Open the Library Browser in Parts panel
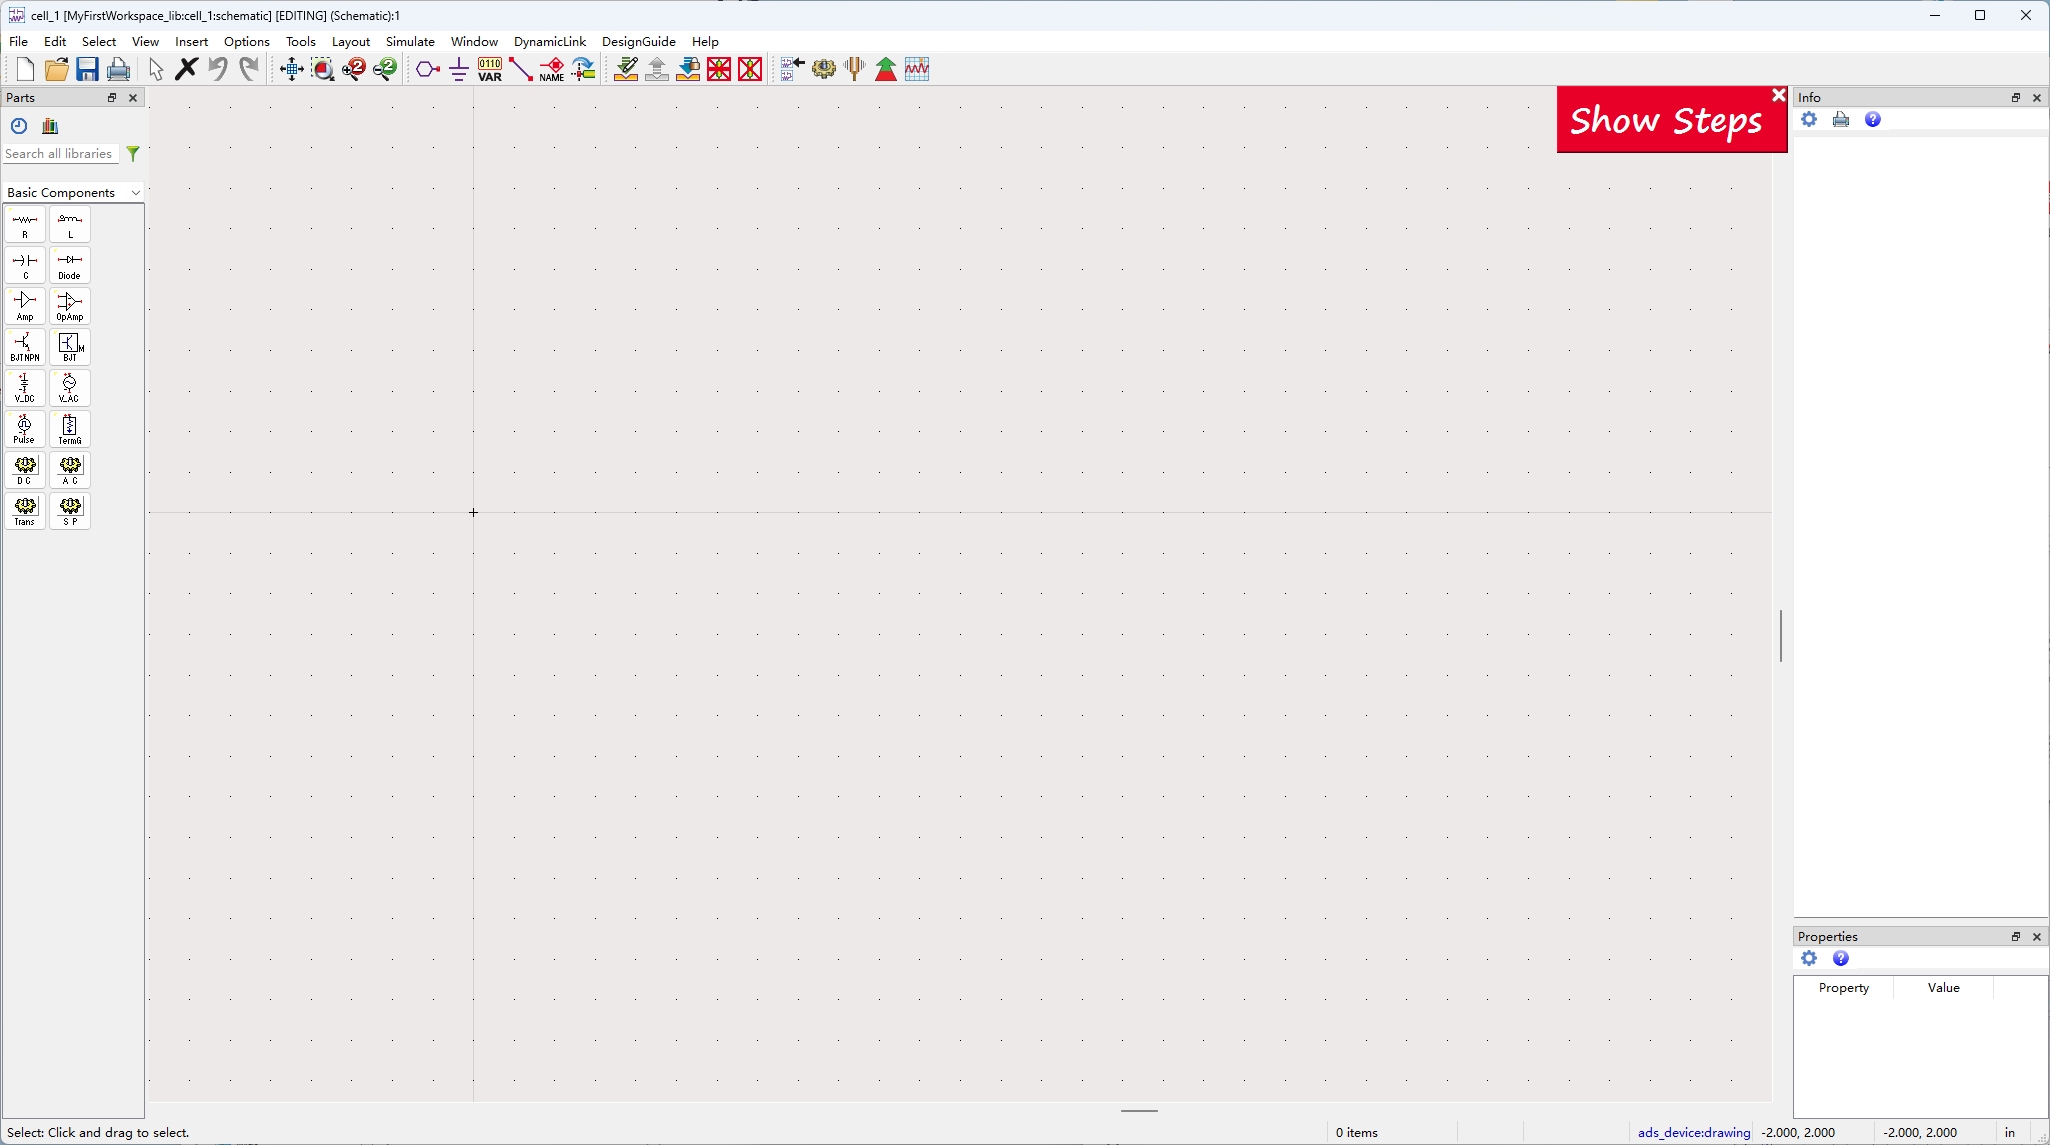The width and height of the screenshot is (2050, 1145). click(48, 126)
